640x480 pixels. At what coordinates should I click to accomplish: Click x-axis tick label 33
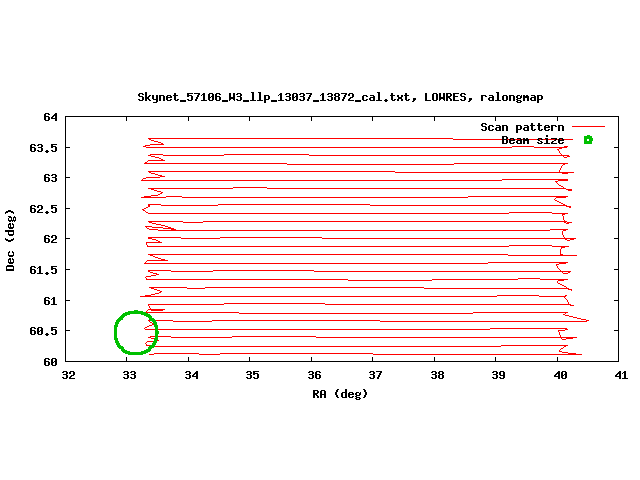[x=129, y=375]
